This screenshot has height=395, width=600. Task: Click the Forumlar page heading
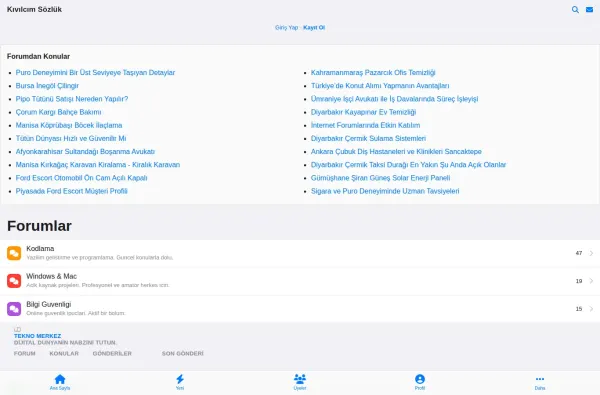tap(39, 226)
